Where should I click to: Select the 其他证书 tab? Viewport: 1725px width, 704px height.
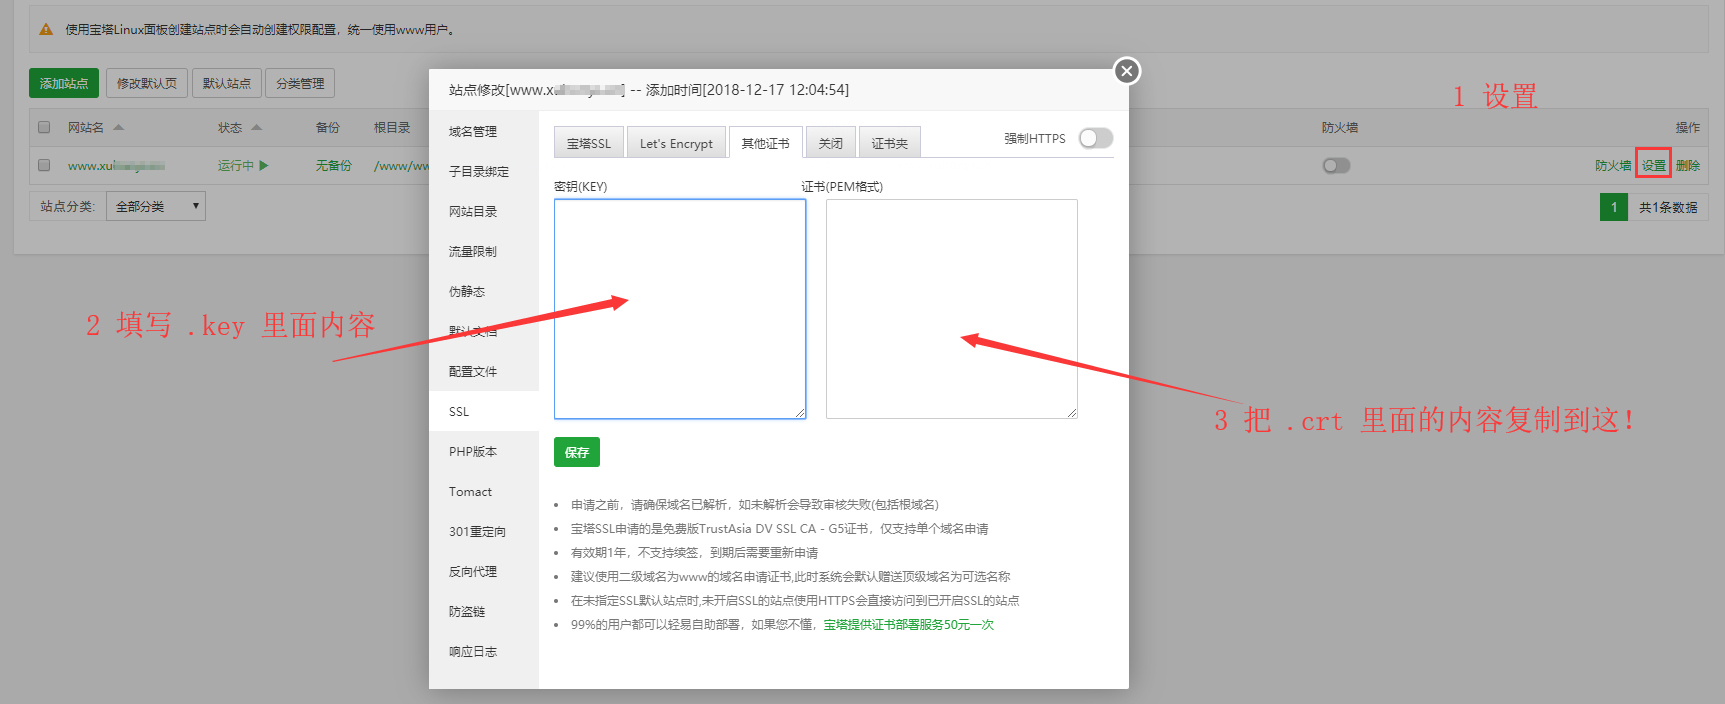[765, 143]
